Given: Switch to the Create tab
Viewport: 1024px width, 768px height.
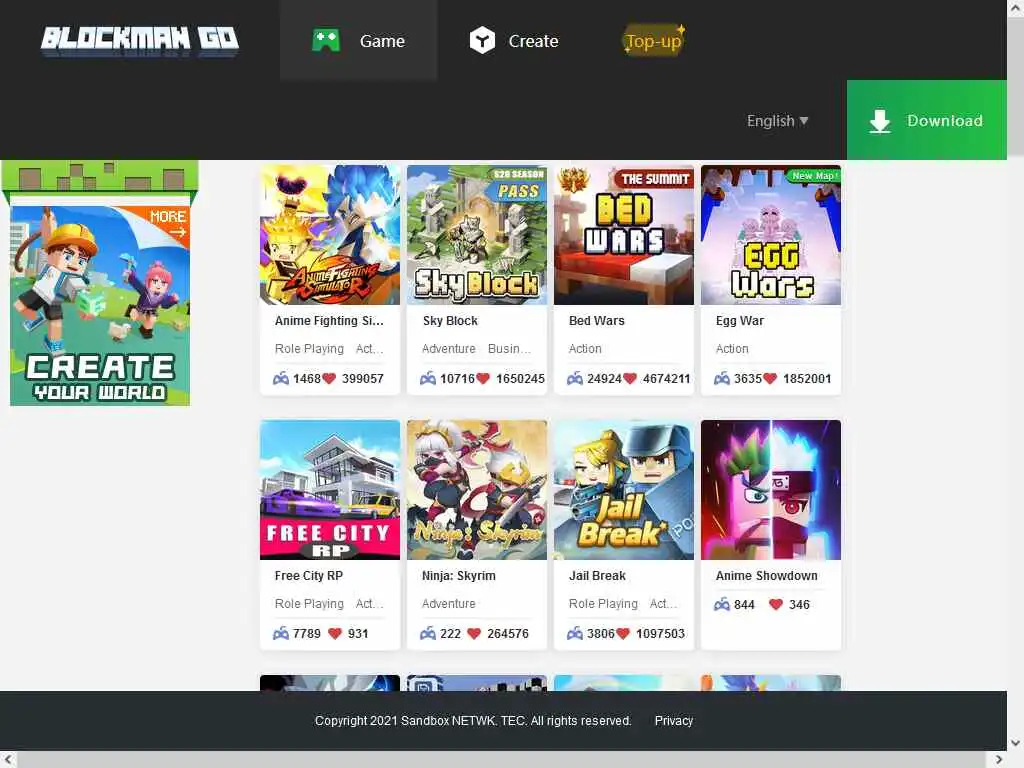Looking at the screenshot, I should point(514,40).
